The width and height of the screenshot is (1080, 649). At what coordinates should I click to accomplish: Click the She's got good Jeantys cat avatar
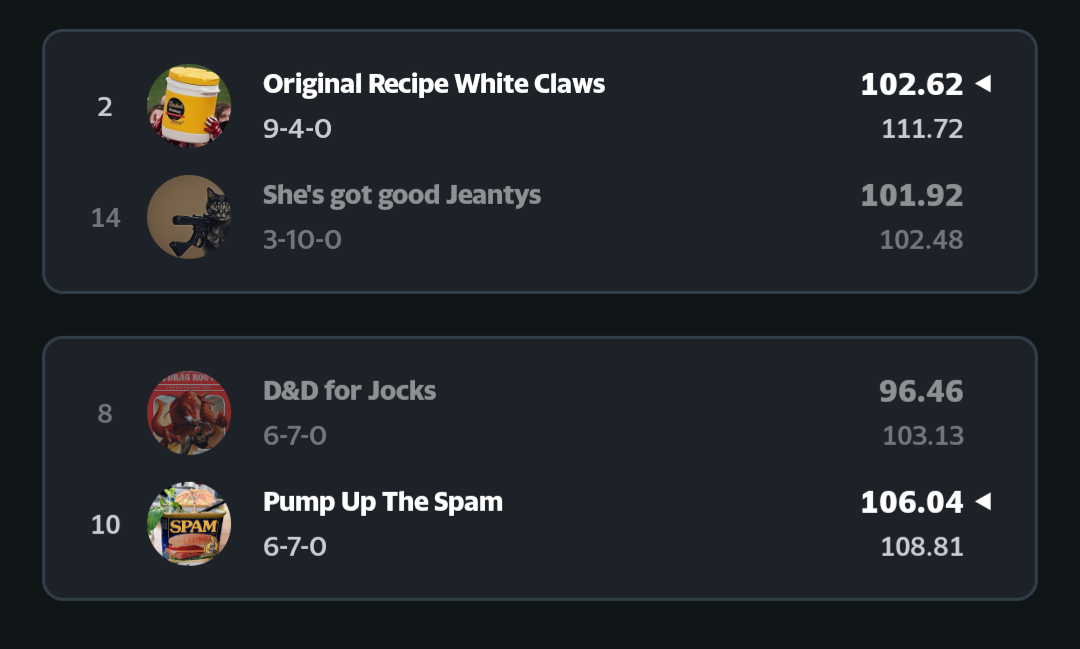pos(189,217)
